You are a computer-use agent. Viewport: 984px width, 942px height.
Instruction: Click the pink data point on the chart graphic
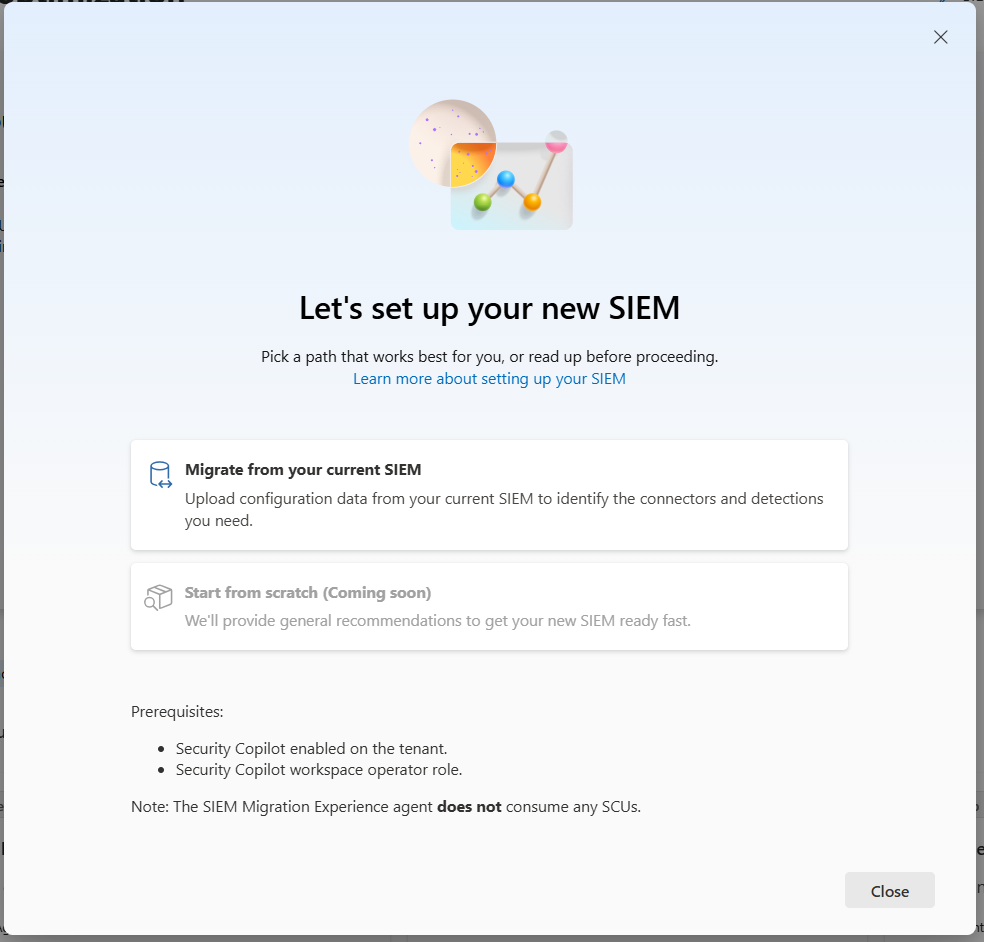click(x=555, y=146)
